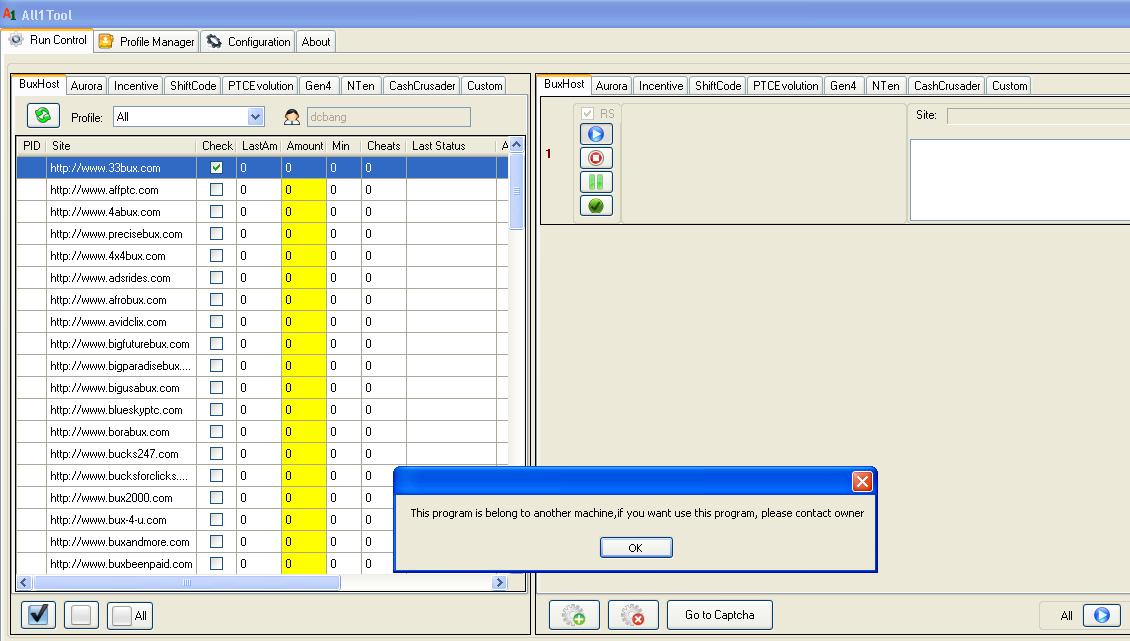1130x641 pixels.
Task: Open the Configuration tab
Action: [248, 42]
